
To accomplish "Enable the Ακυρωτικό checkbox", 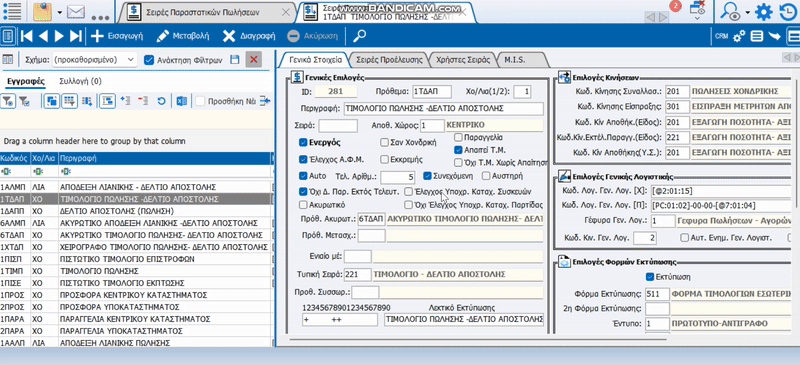I will (x=304, y=205).
